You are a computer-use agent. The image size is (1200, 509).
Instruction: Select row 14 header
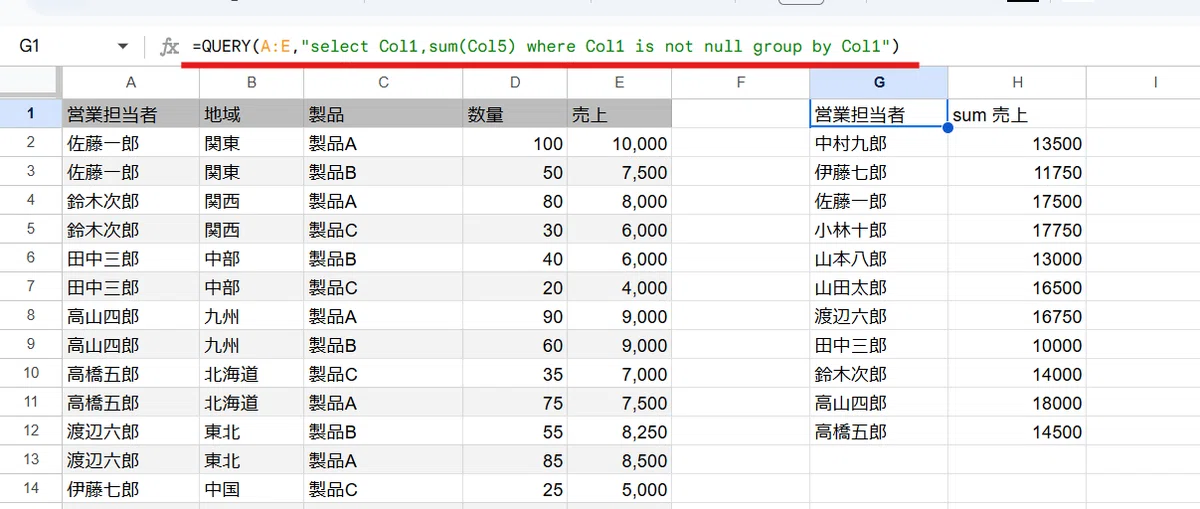pyautogui.click(x=31, y=490)
